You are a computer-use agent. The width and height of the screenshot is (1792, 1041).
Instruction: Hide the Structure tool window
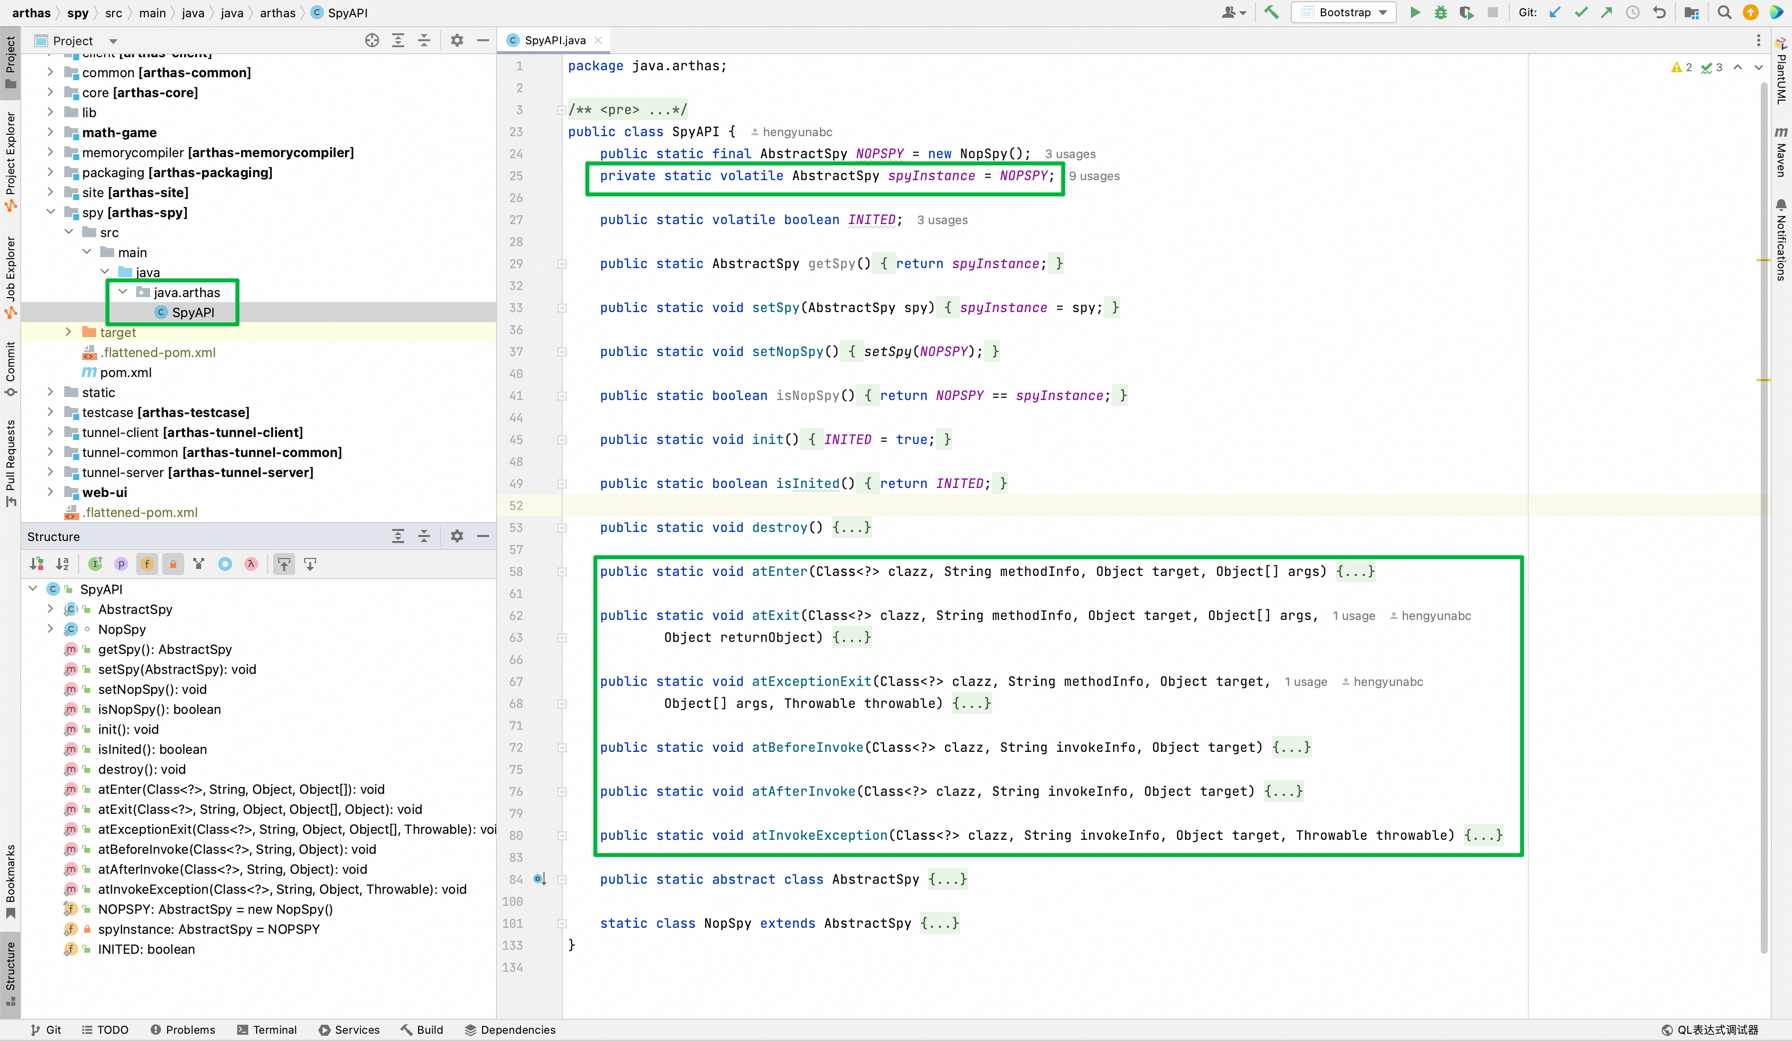(x=483, y=536)
